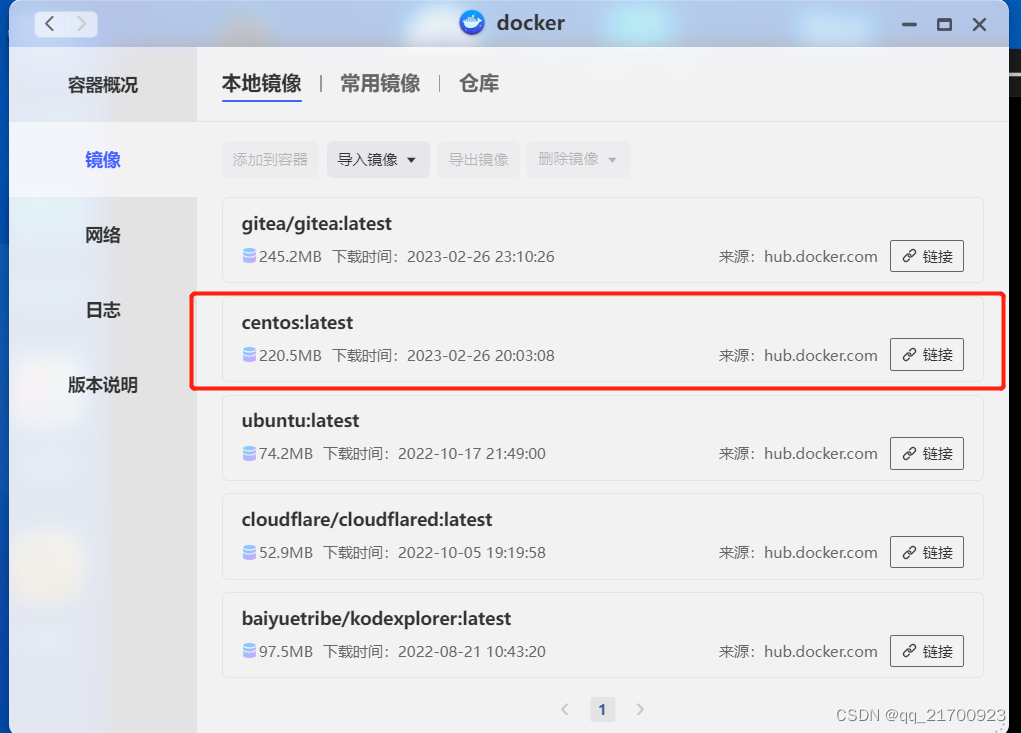1021x733 pixels.
Task: Click hub.docker.com source in centos row
Action: click(820, 355)
